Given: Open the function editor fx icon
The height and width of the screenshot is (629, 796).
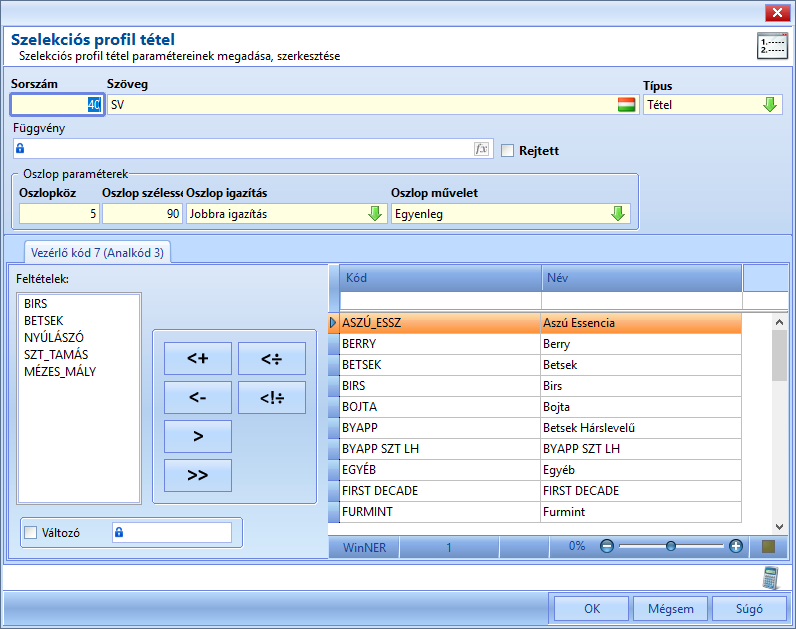Looking at the screenshot, I should [481, 149].
